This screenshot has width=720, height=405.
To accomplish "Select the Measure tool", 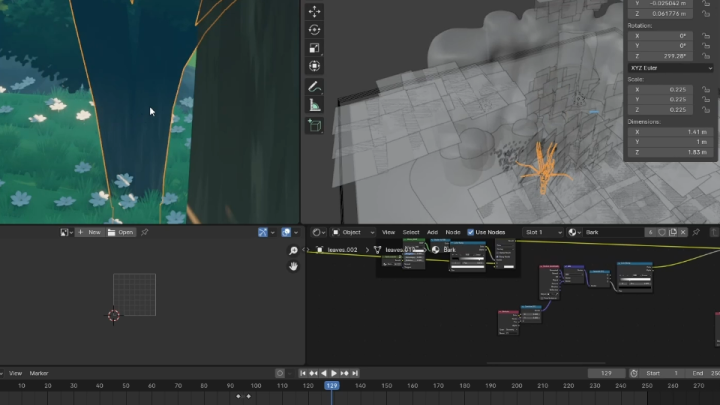I will [314, 105].
